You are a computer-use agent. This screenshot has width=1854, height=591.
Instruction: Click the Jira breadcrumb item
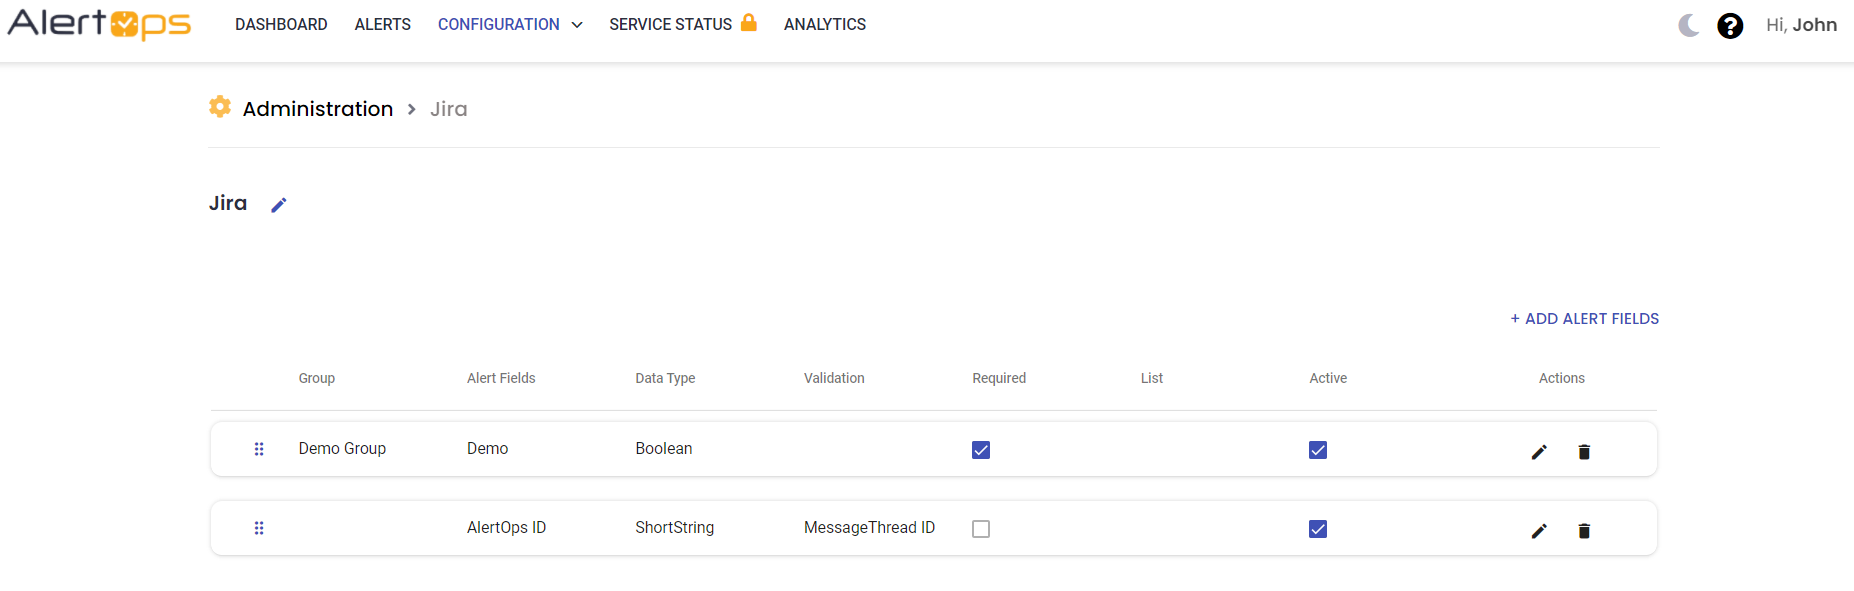pyautogui.click(x=449, y=109)
